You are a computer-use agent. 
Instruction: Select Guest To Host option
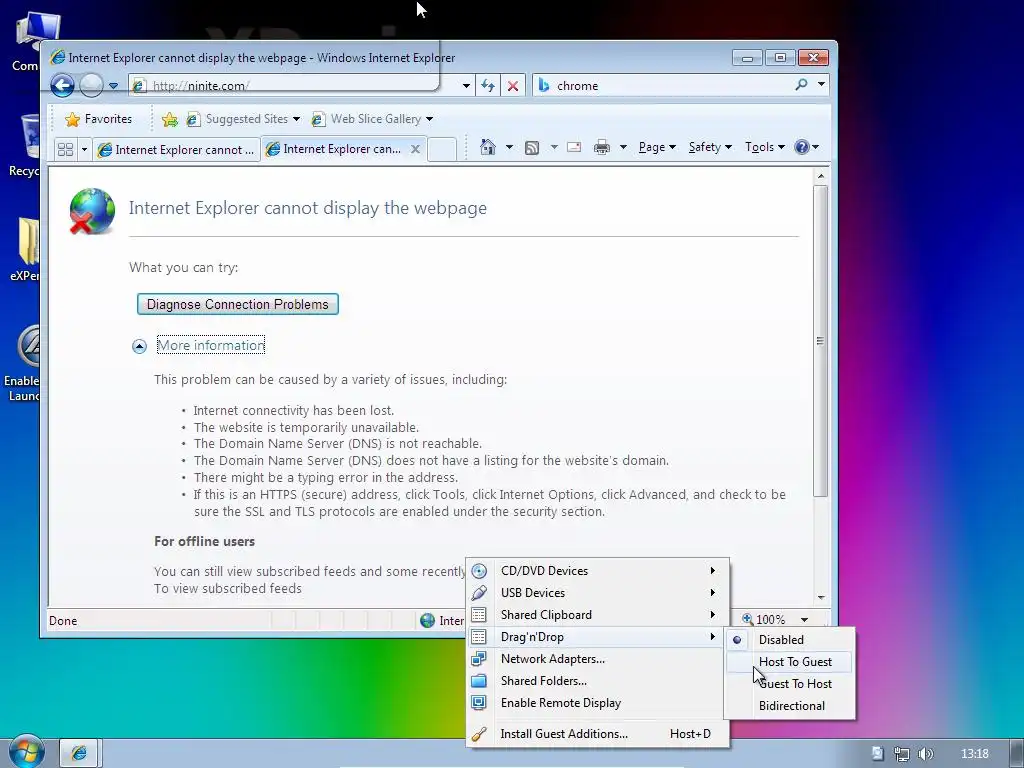[x=790, y=684]
